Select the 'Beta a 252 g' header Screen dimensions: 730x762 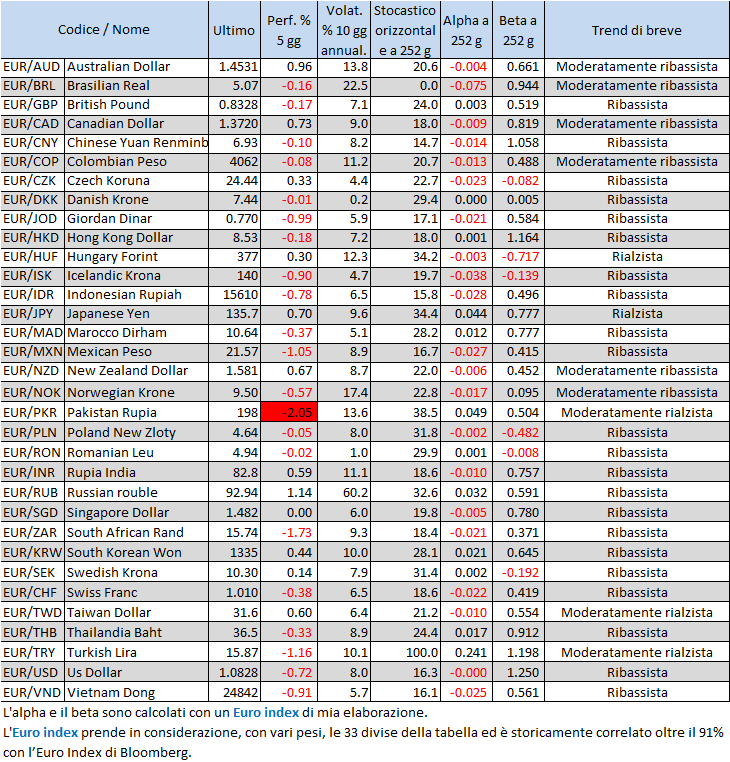[518, 30]
